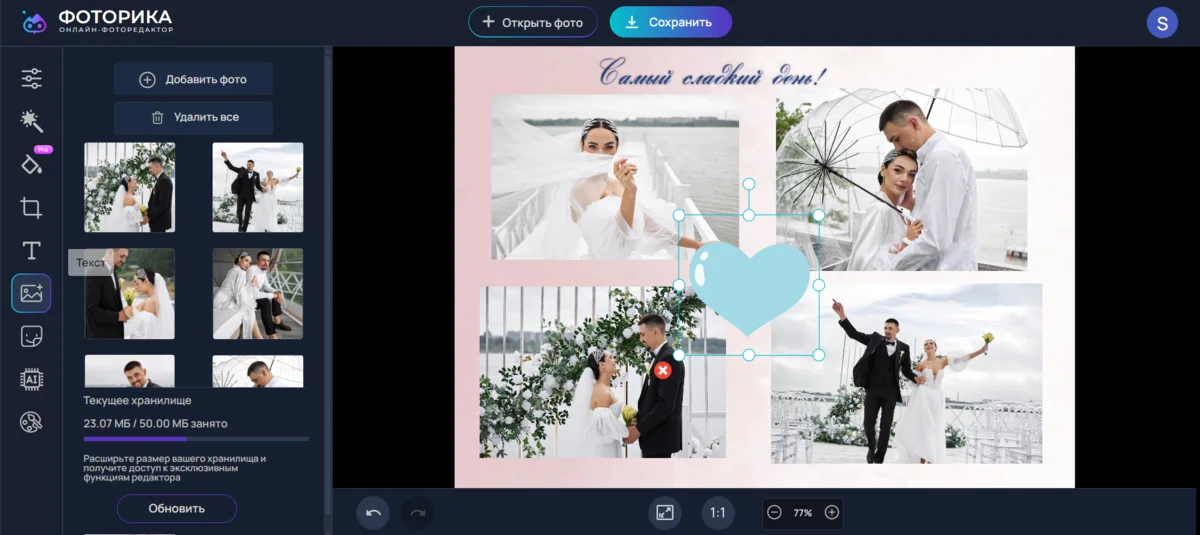Click the Сохранить button
Viewport: 1200px width, 535px height.
click(671, 22)
